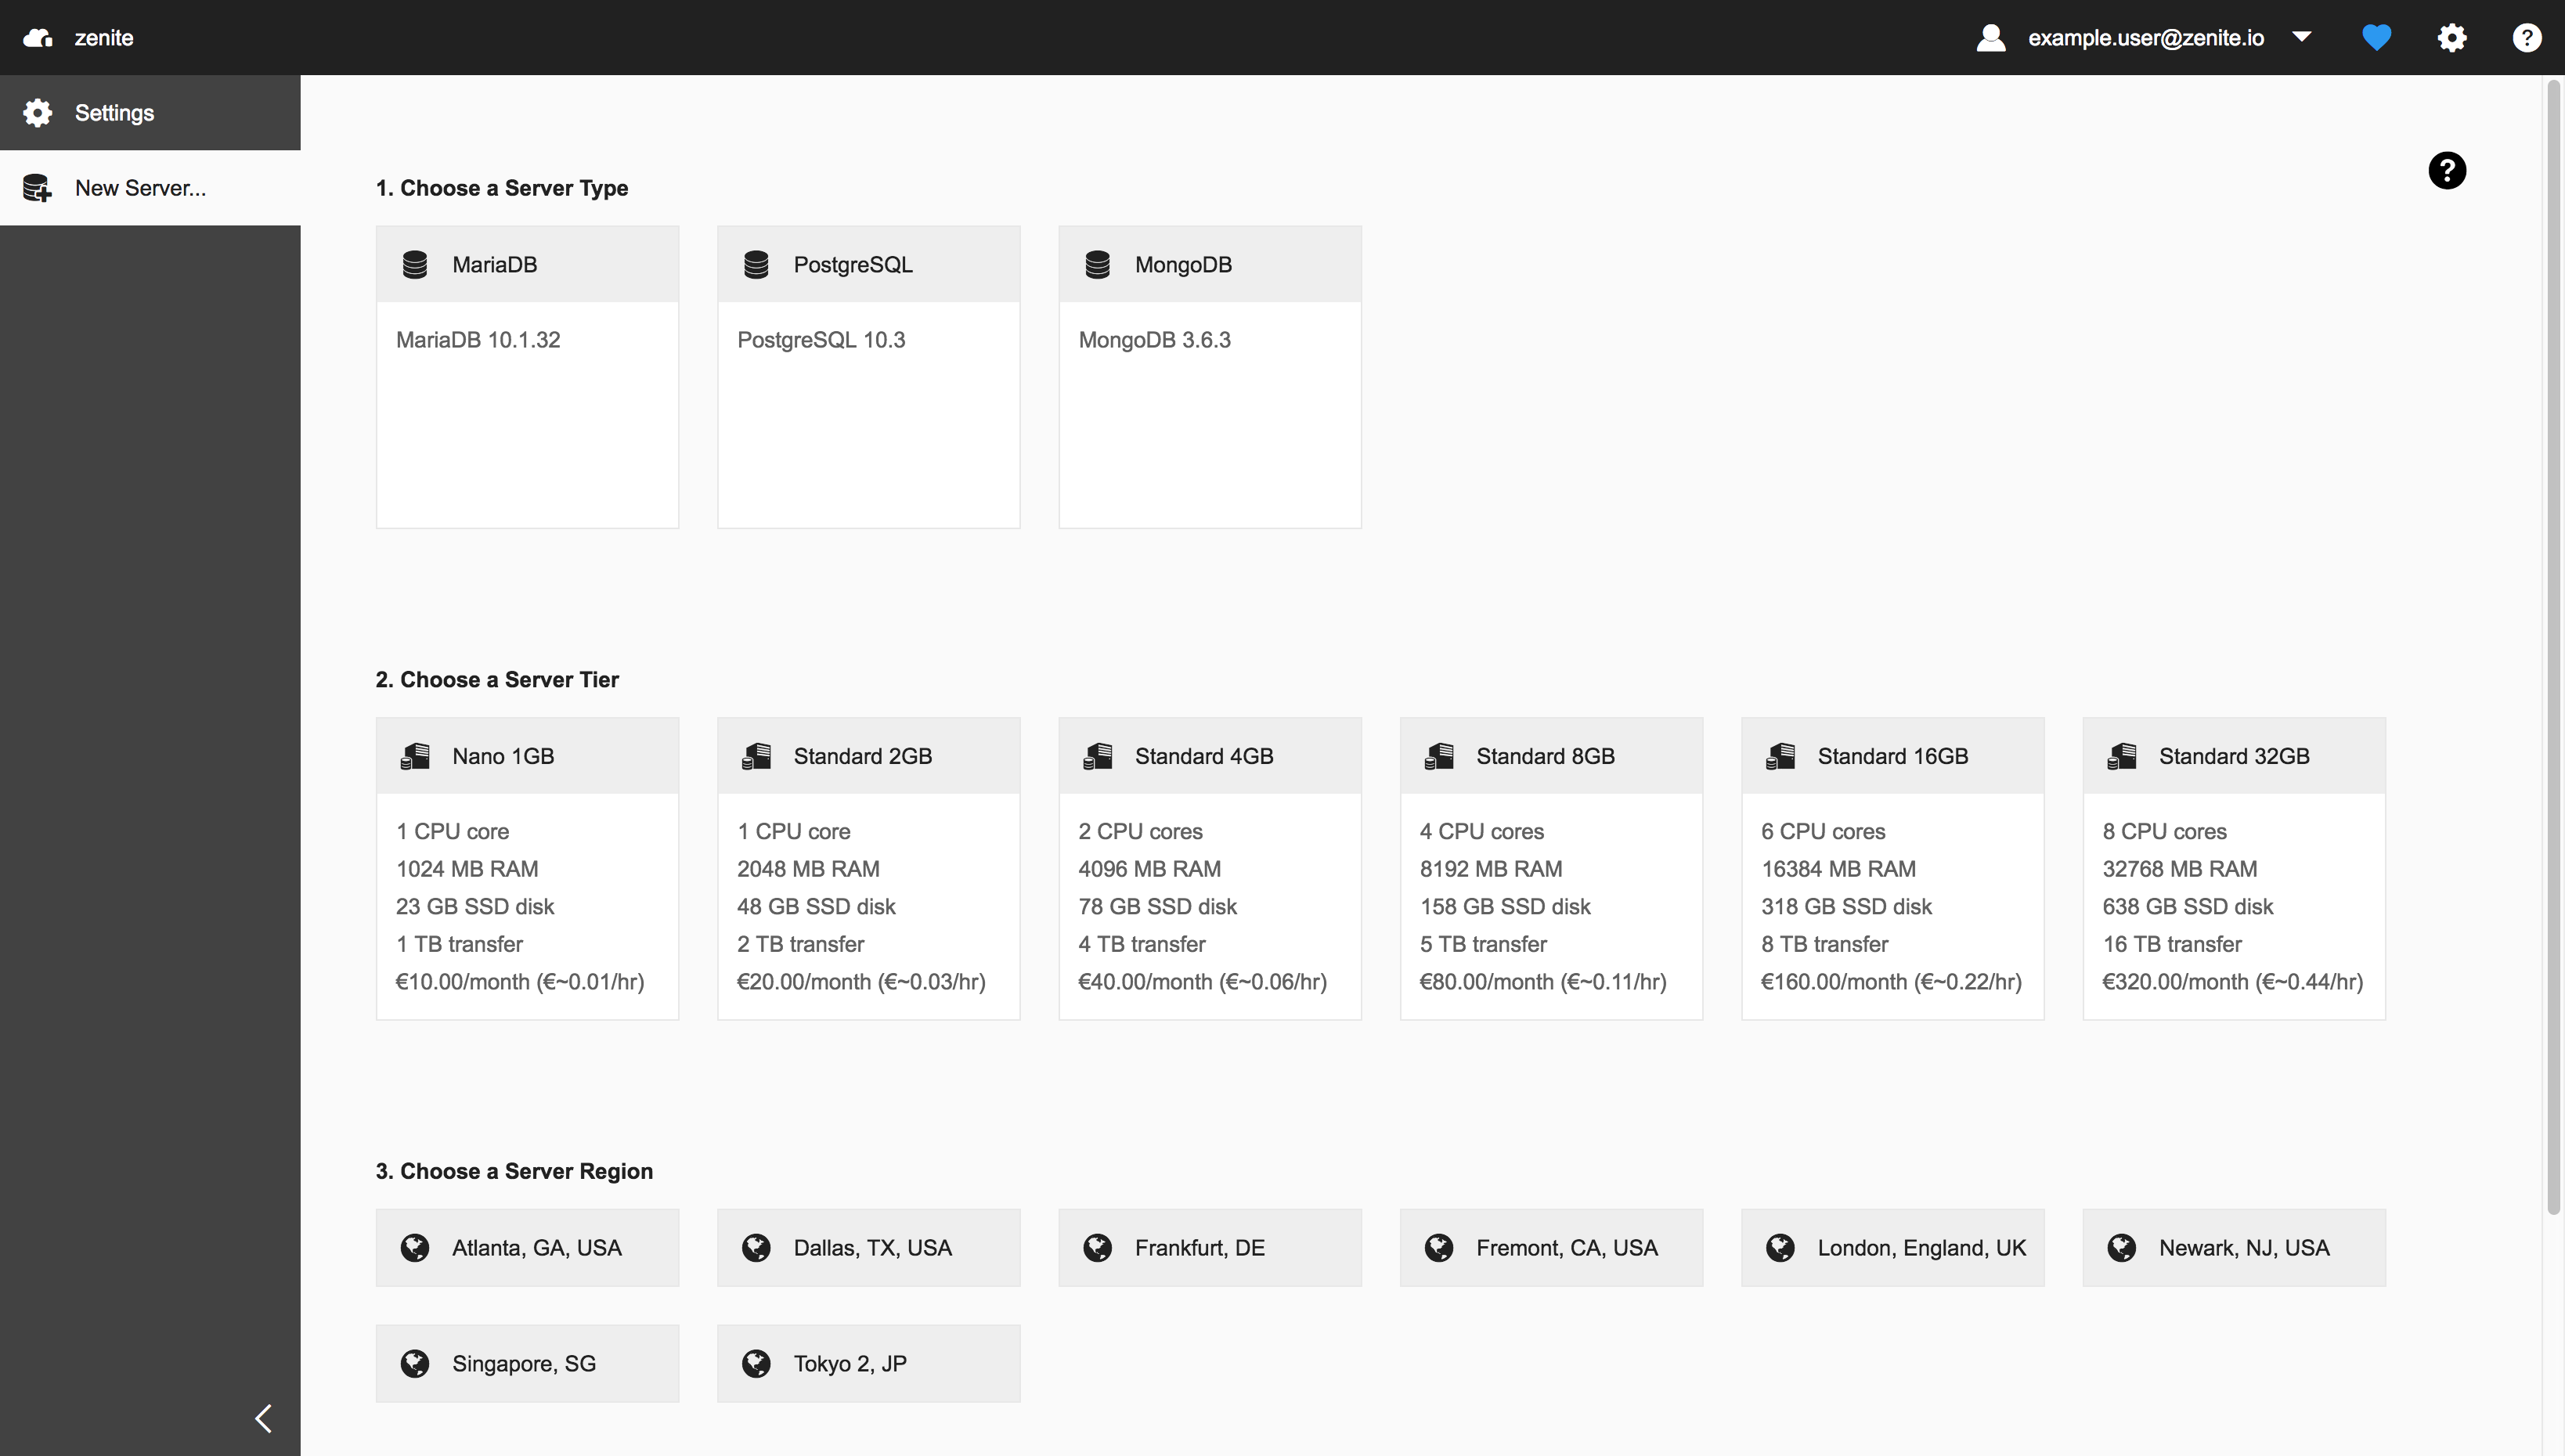Click the MariaDB database icon
2565x1456 pixels.
coord(415,265)
